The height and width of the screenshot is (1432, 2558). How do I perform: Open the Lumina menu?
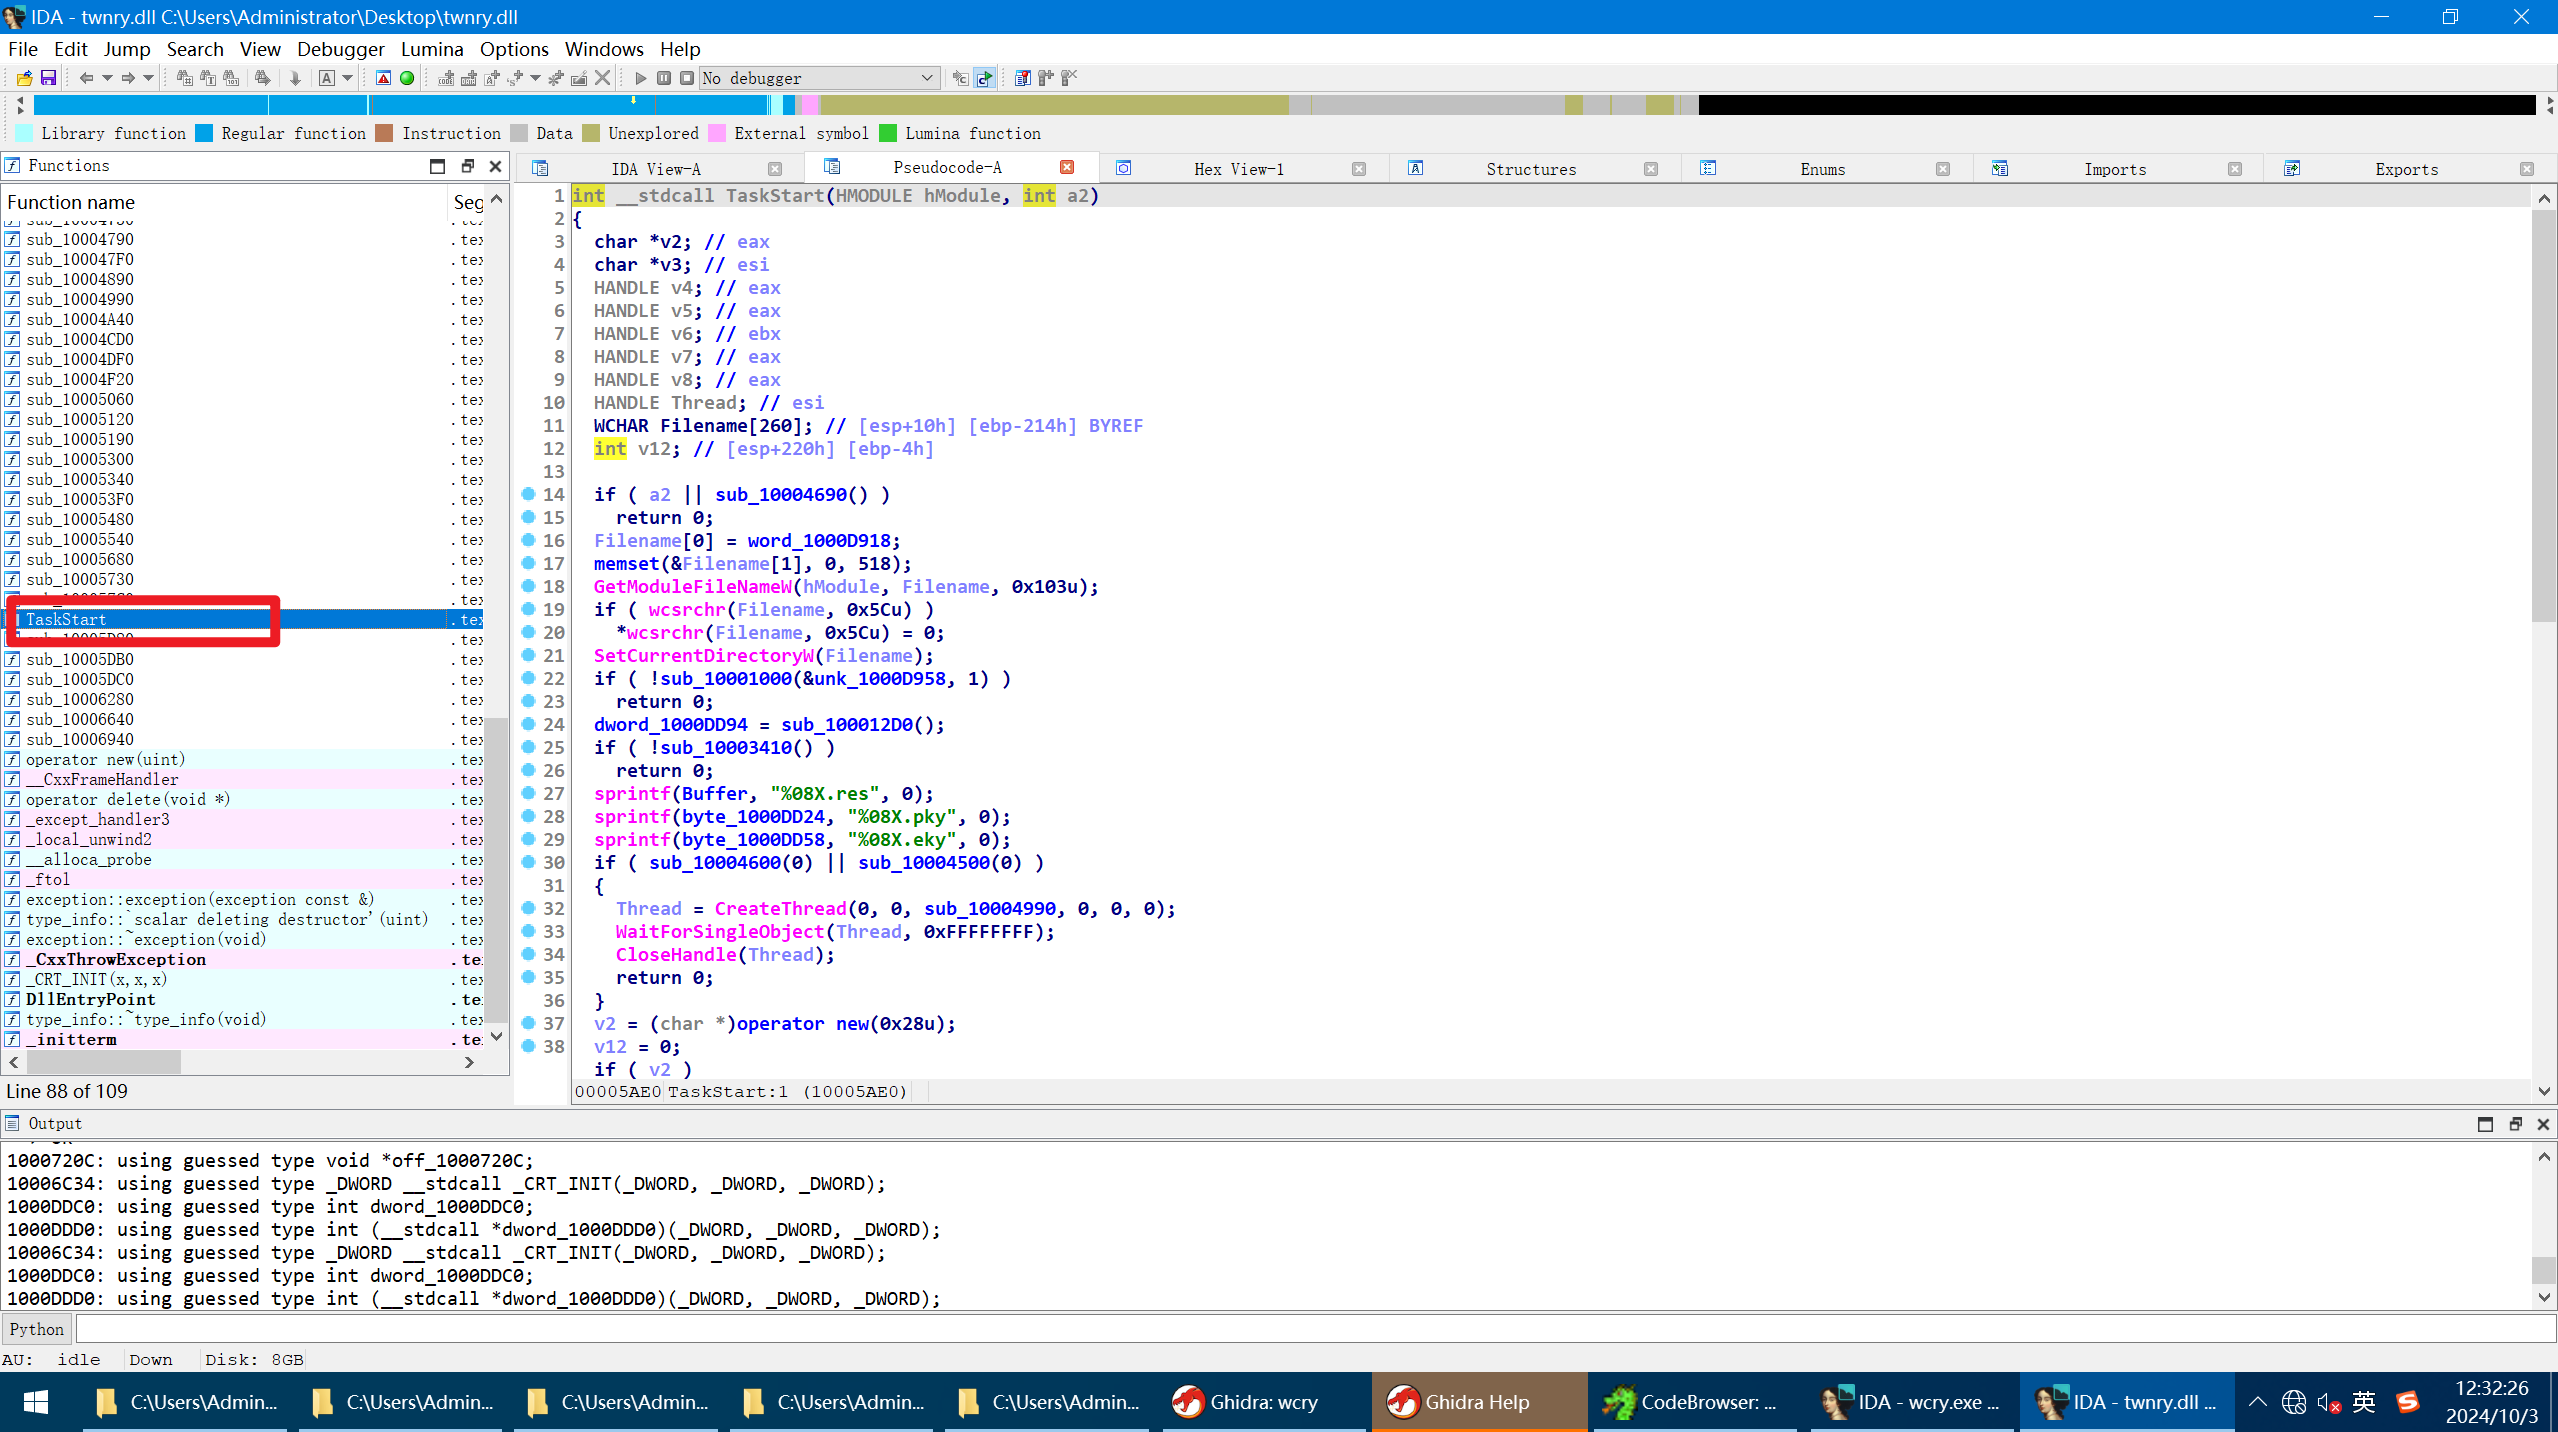[432, 48]
